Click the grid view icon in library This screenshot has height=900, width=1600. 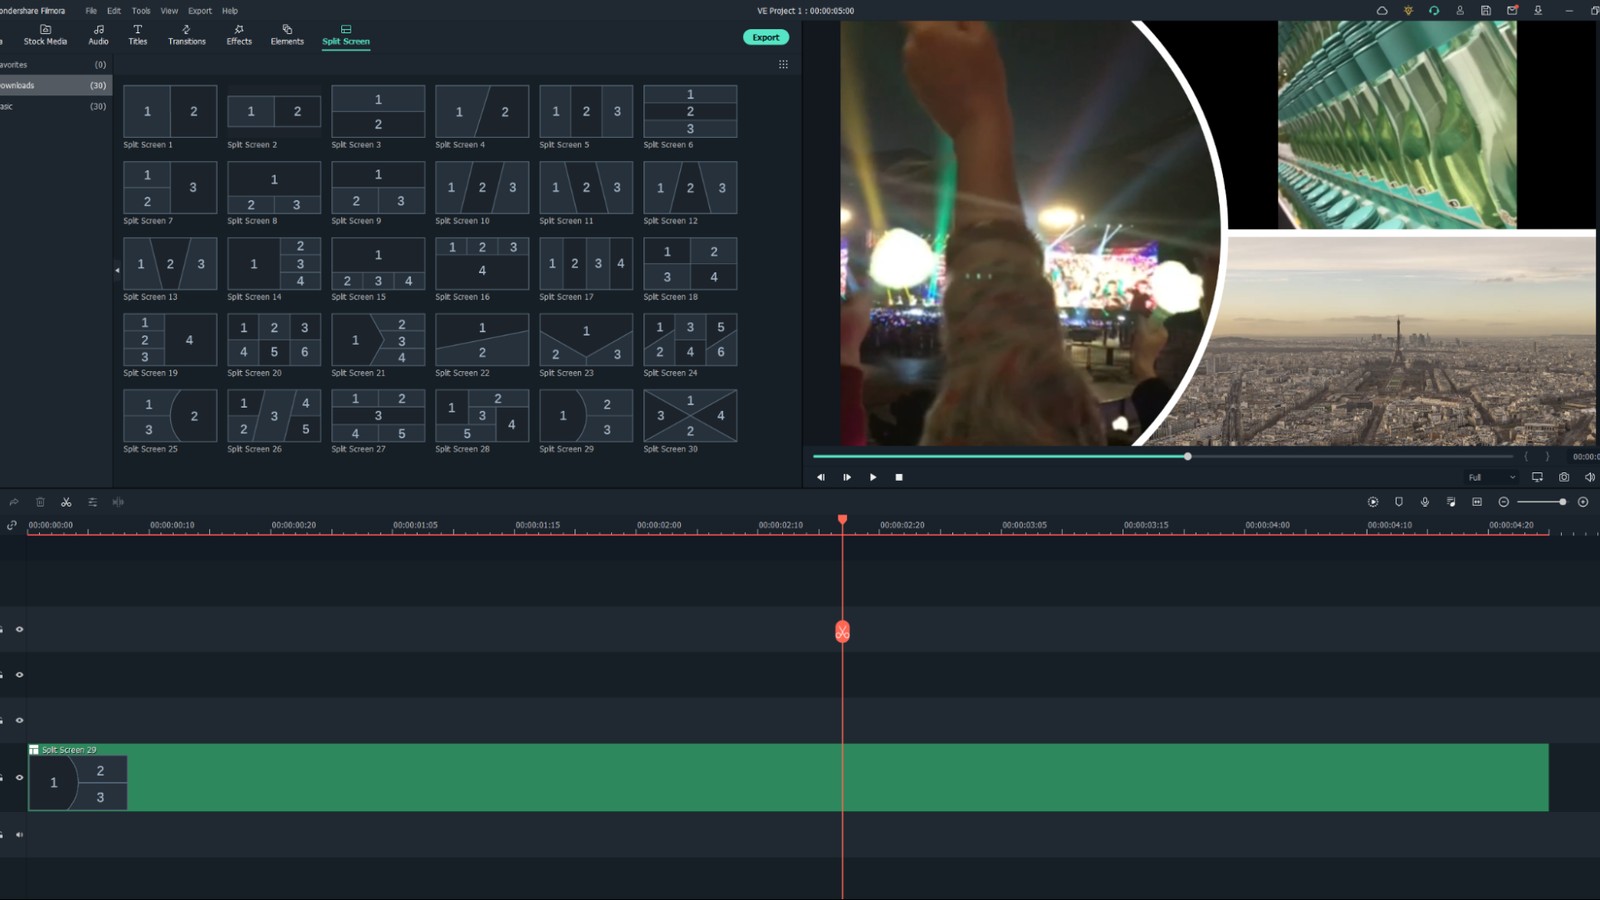783,64
